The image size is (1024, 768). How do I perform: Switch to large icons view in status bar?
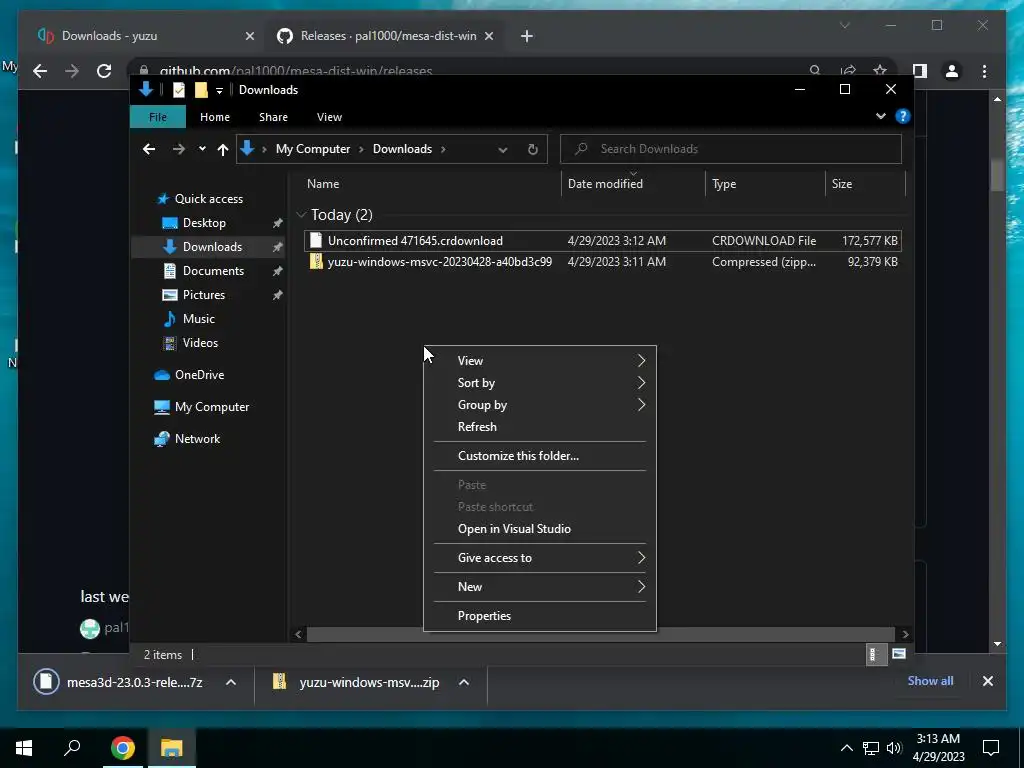(899, 654)
